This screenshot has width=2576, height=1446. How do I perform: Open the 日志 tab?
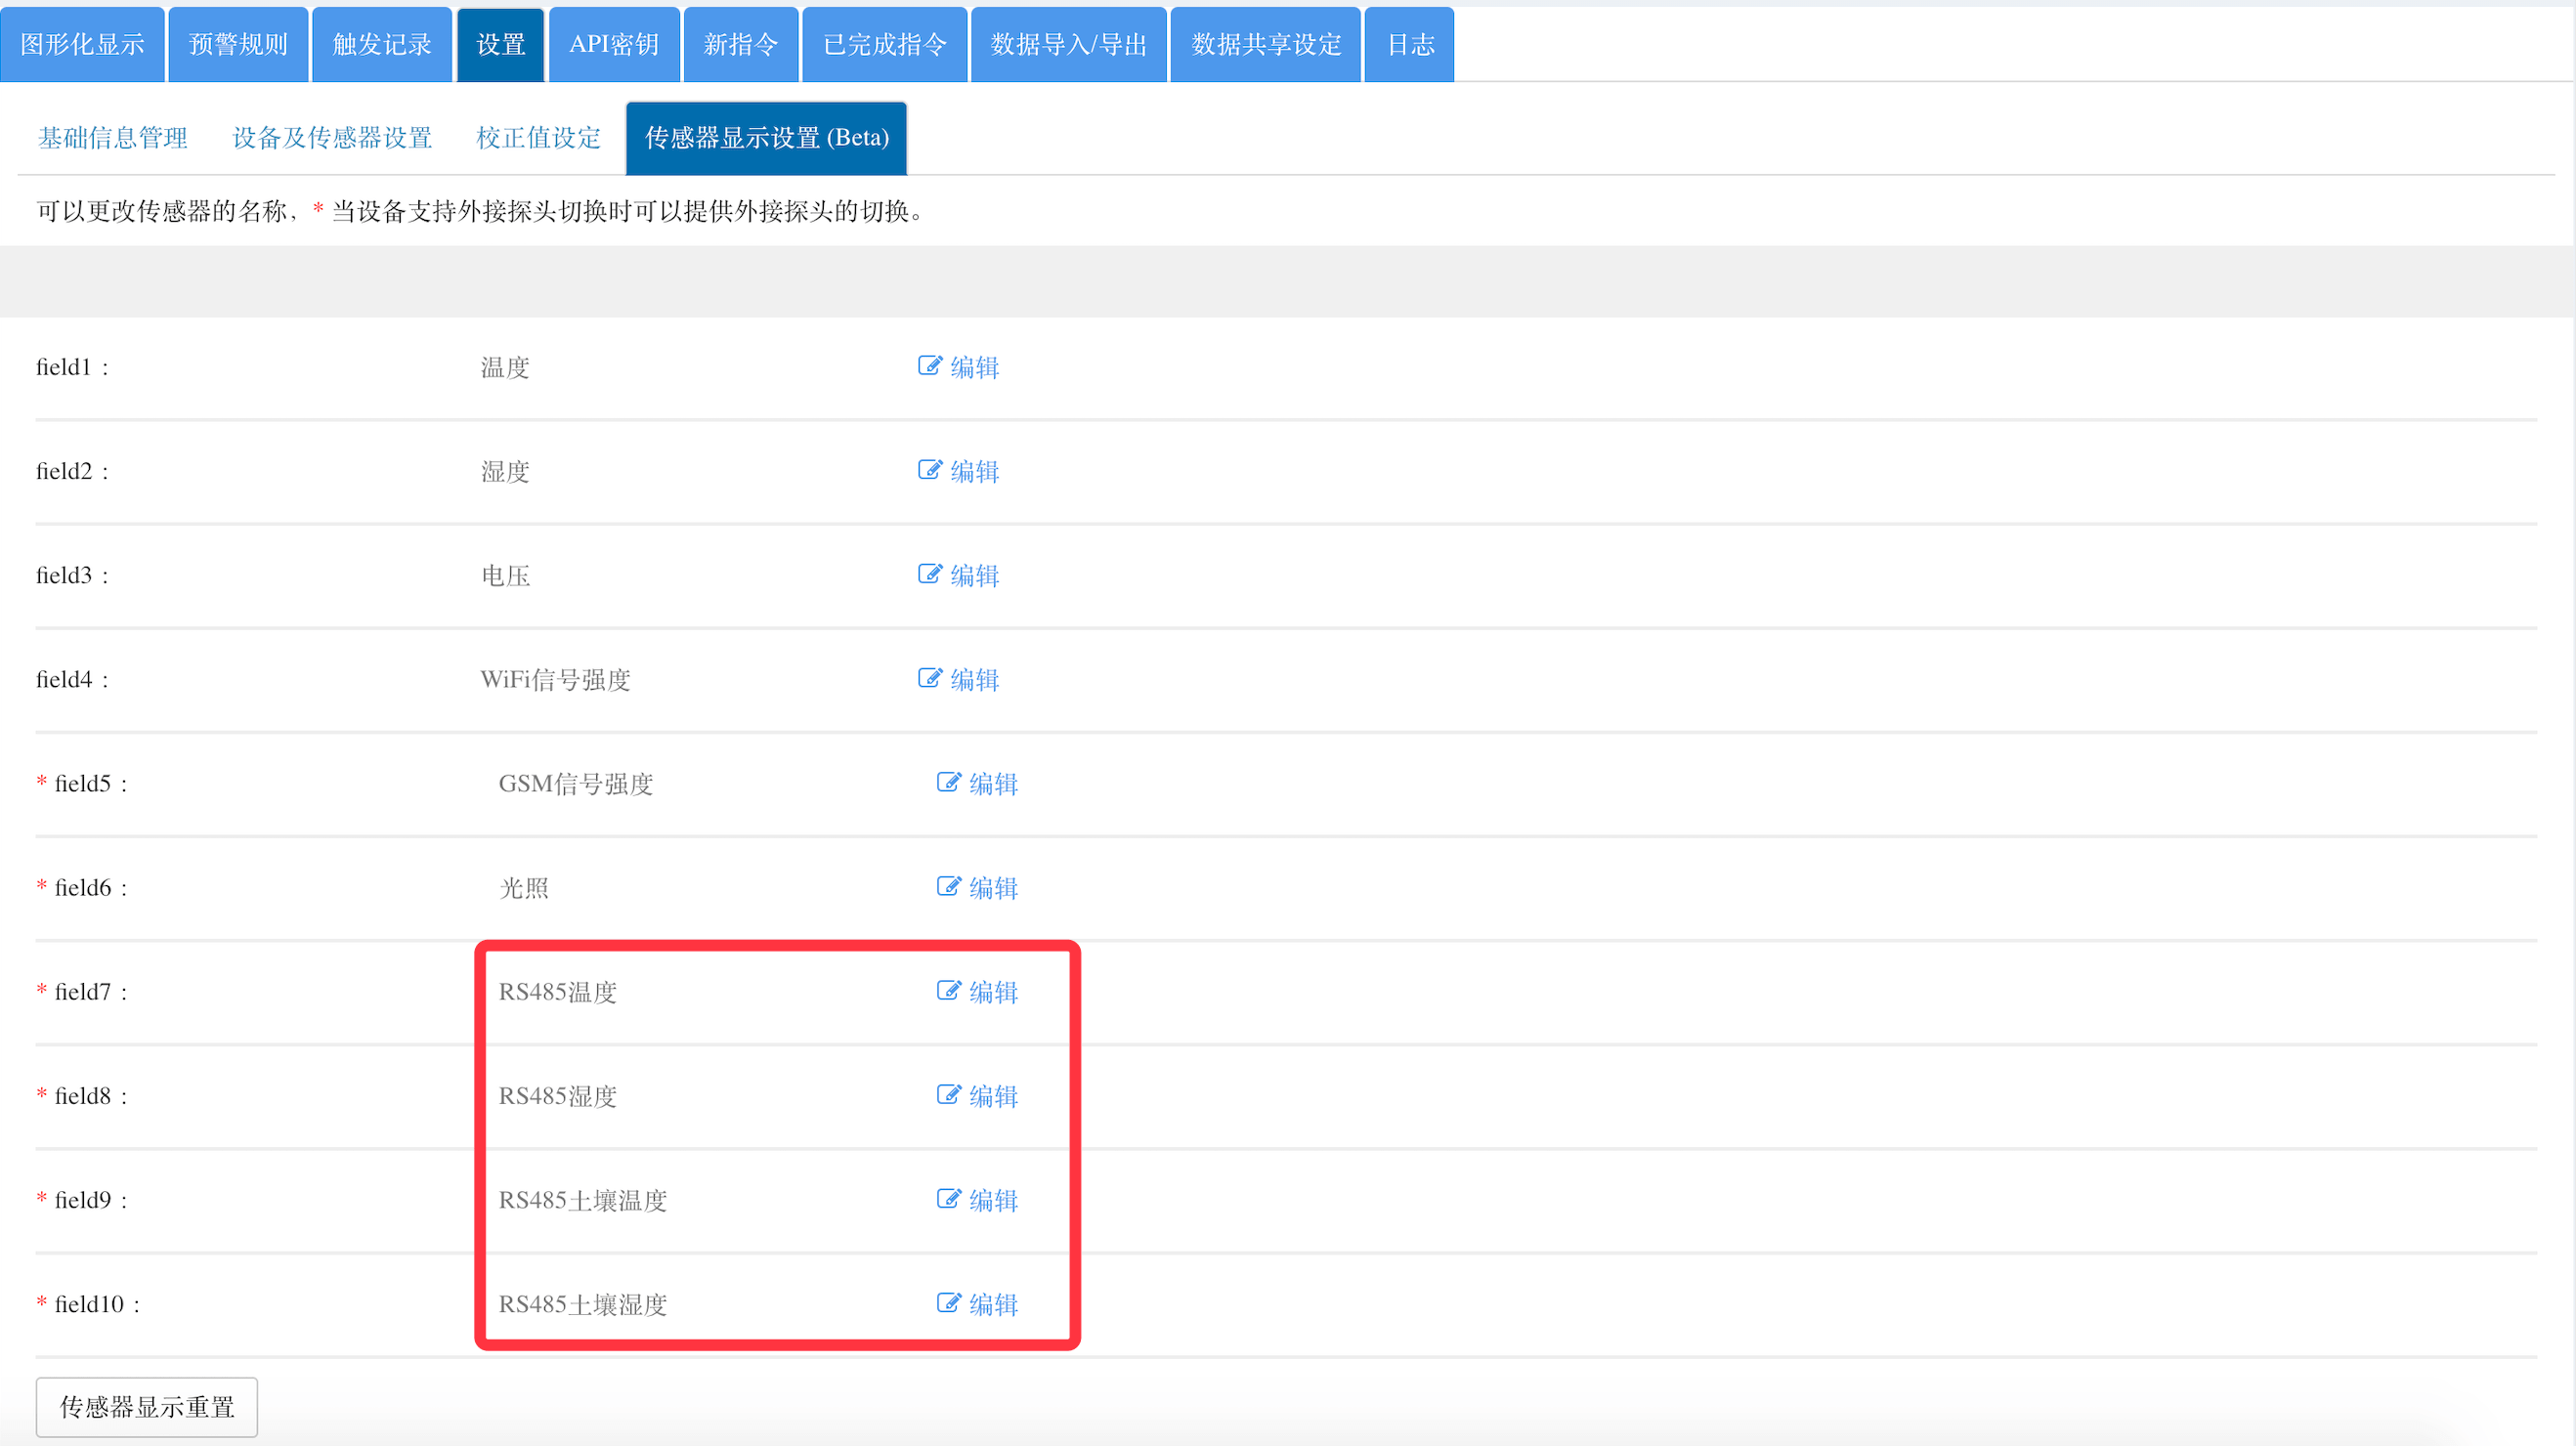tap(1410, 44)
